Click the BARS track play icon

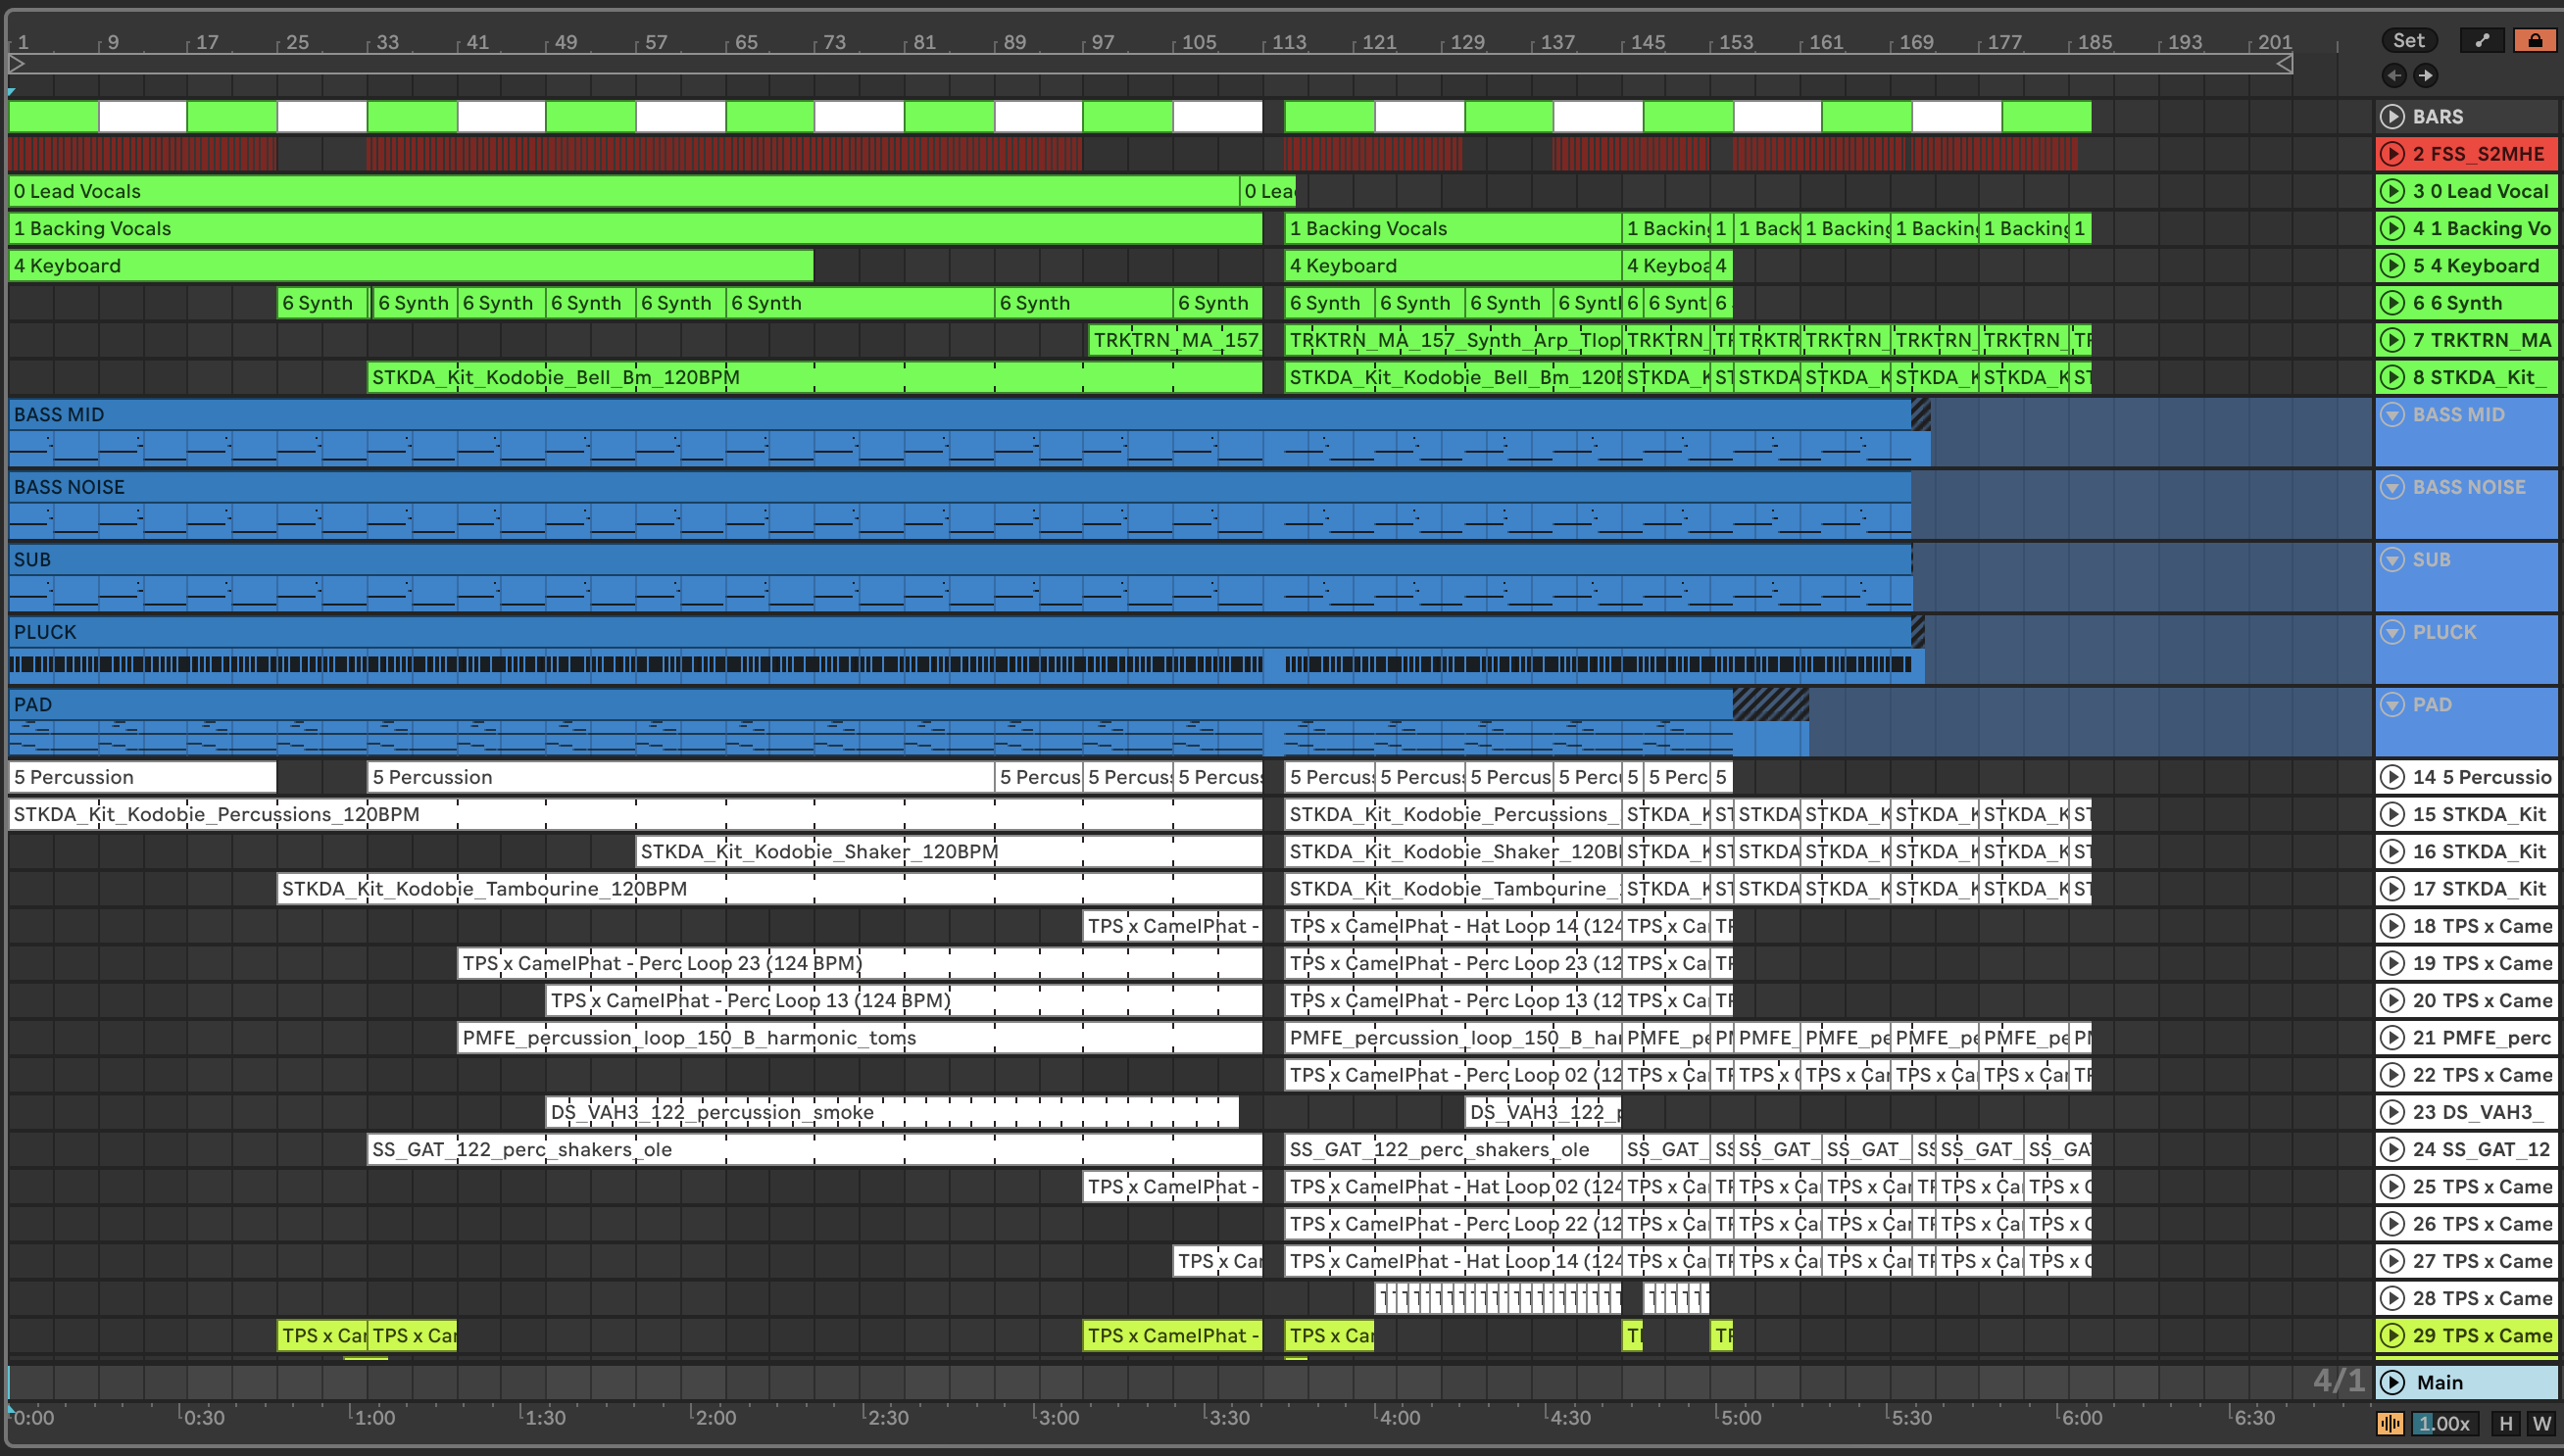coord(2392,117)
